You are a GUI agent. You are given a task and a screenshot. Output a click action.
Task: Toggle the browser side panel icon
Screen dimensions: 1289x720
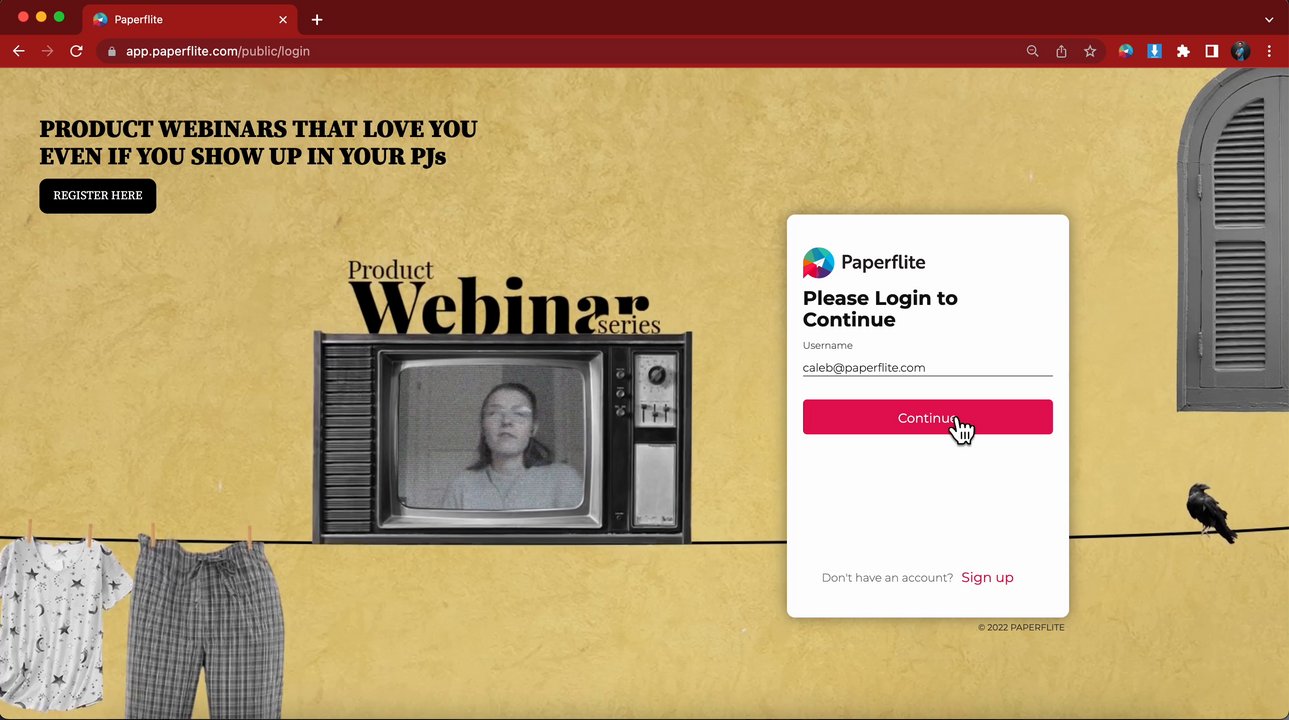[1211, 51]
